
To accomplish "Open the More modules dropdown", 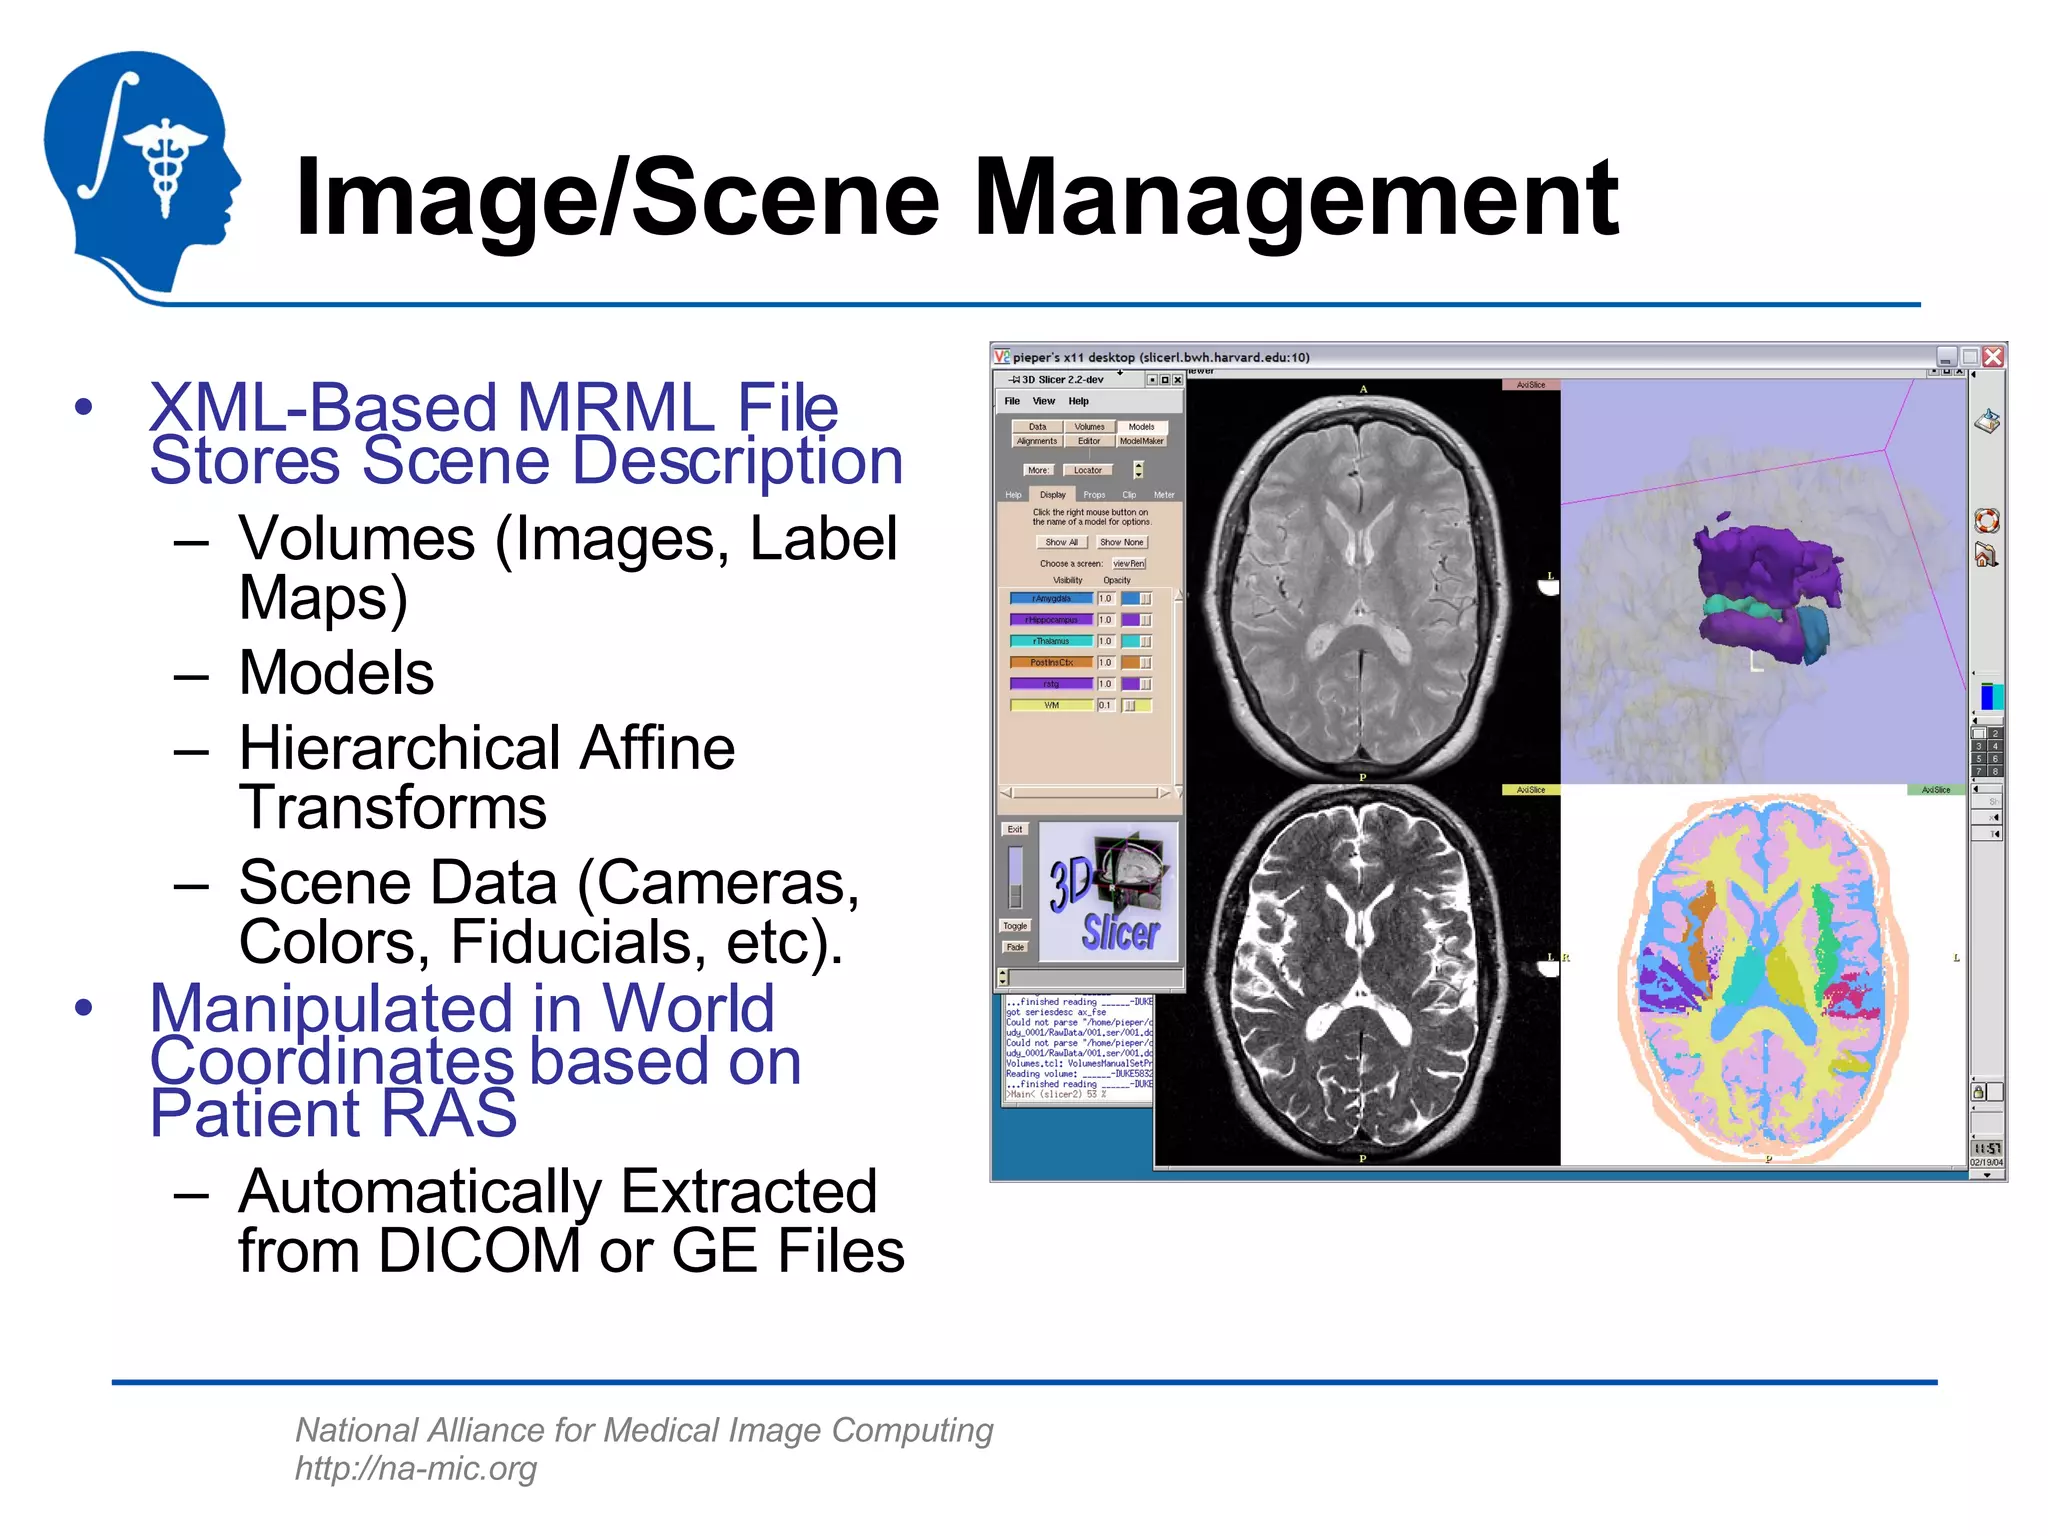I will [x=1038, y=470].
